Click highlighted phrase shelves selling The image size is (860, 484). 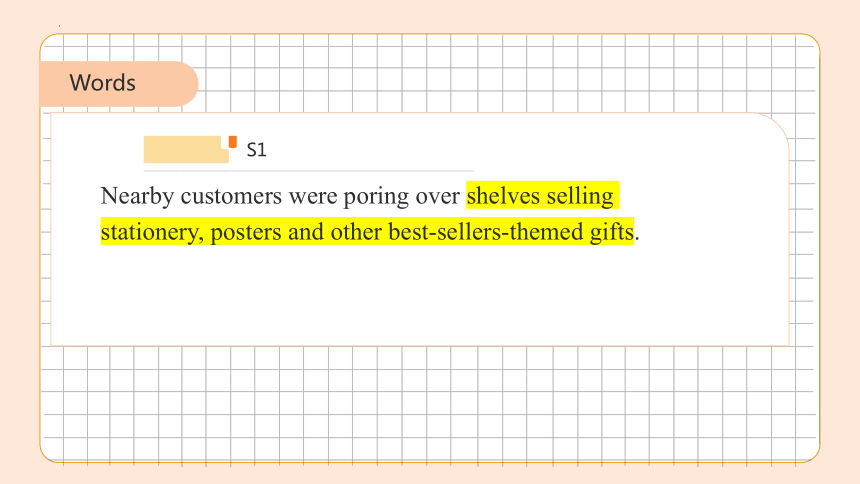point(540,196)
